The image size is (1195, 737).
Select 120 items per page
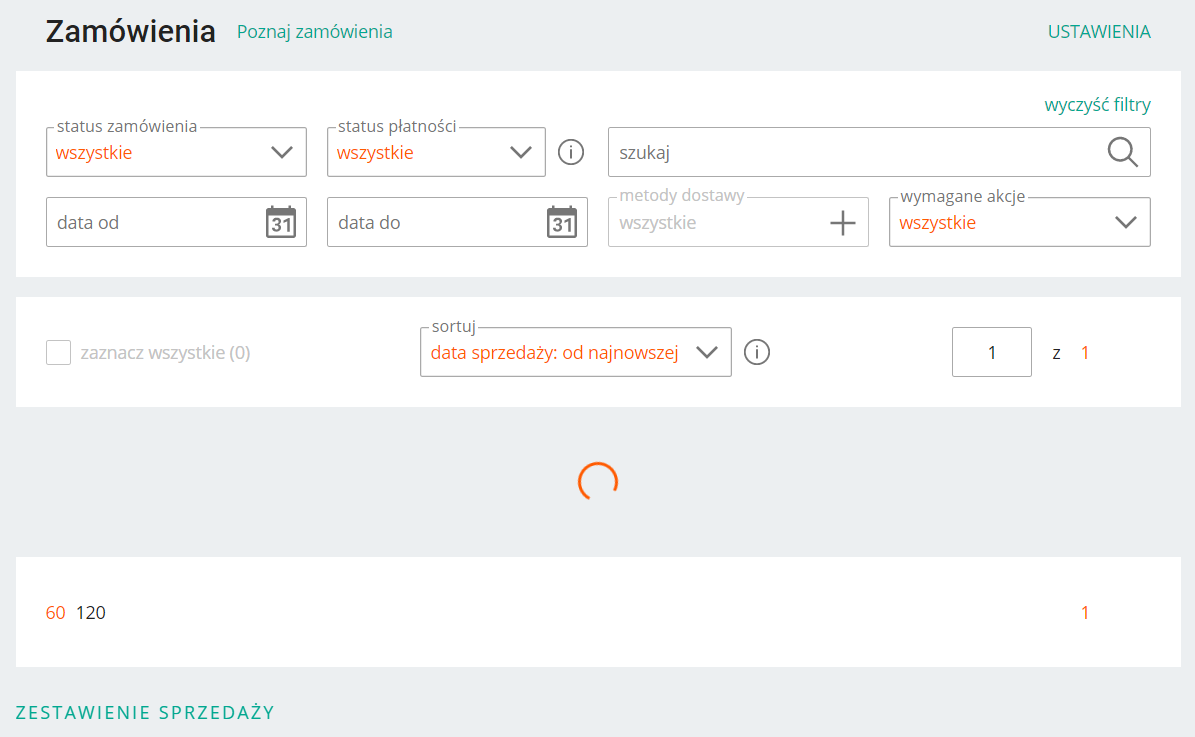coord(91,613)
